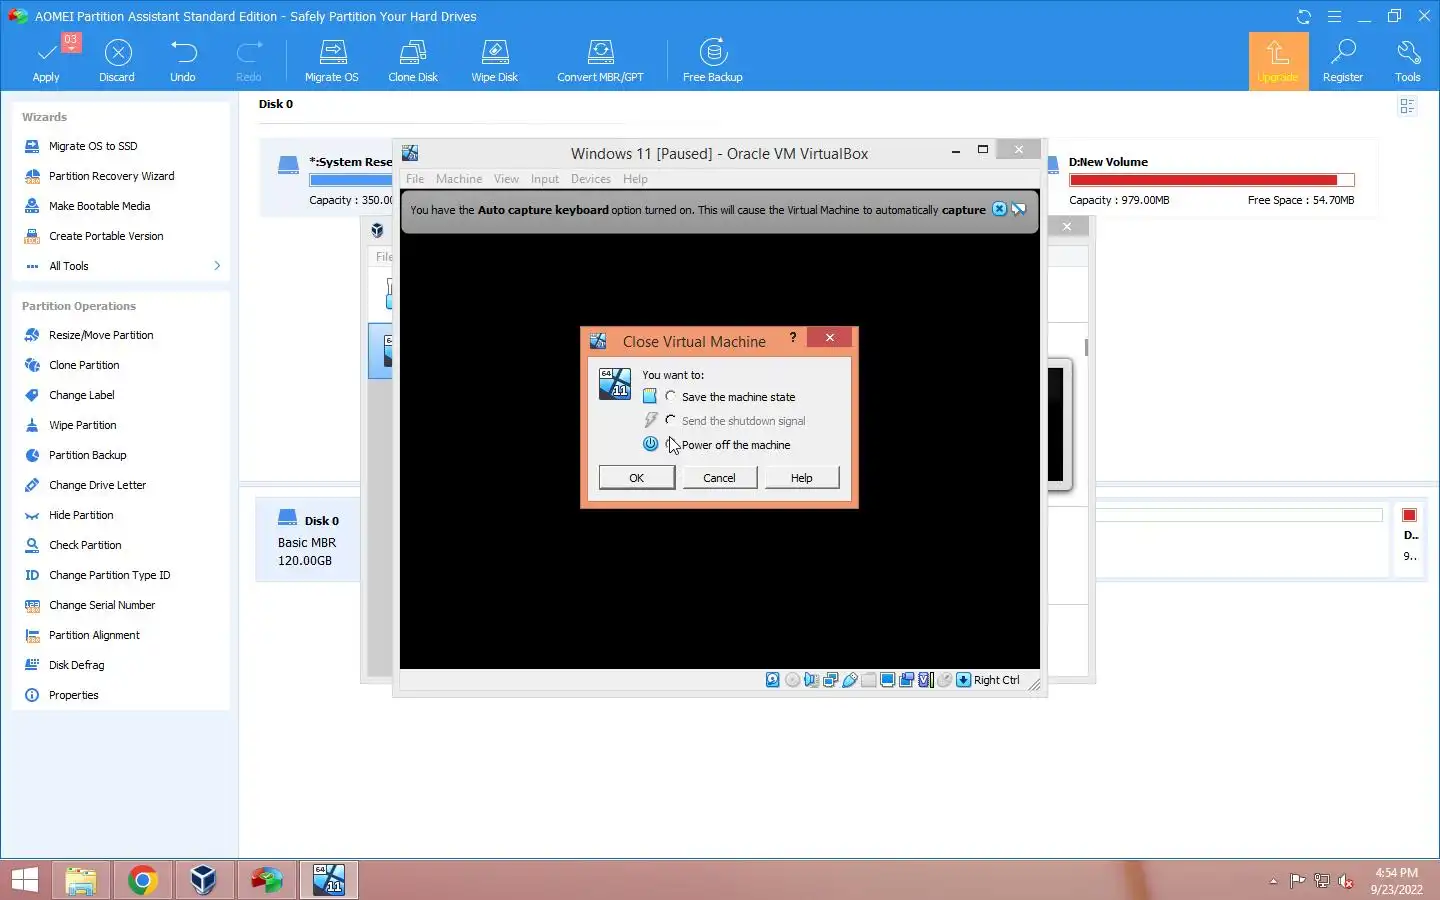
Task: Undo the last AOMEI operation
Action: pos(183,60)
